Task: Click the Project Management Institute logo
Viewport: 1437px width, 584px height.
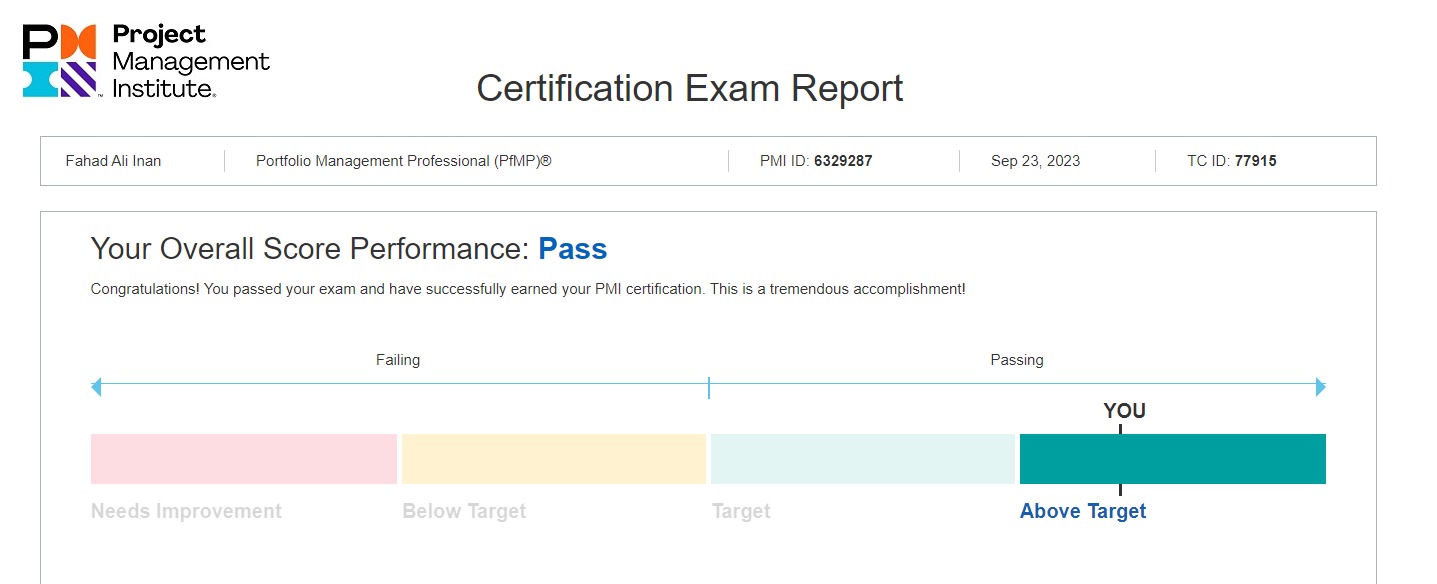Action: tap(146, 61)
